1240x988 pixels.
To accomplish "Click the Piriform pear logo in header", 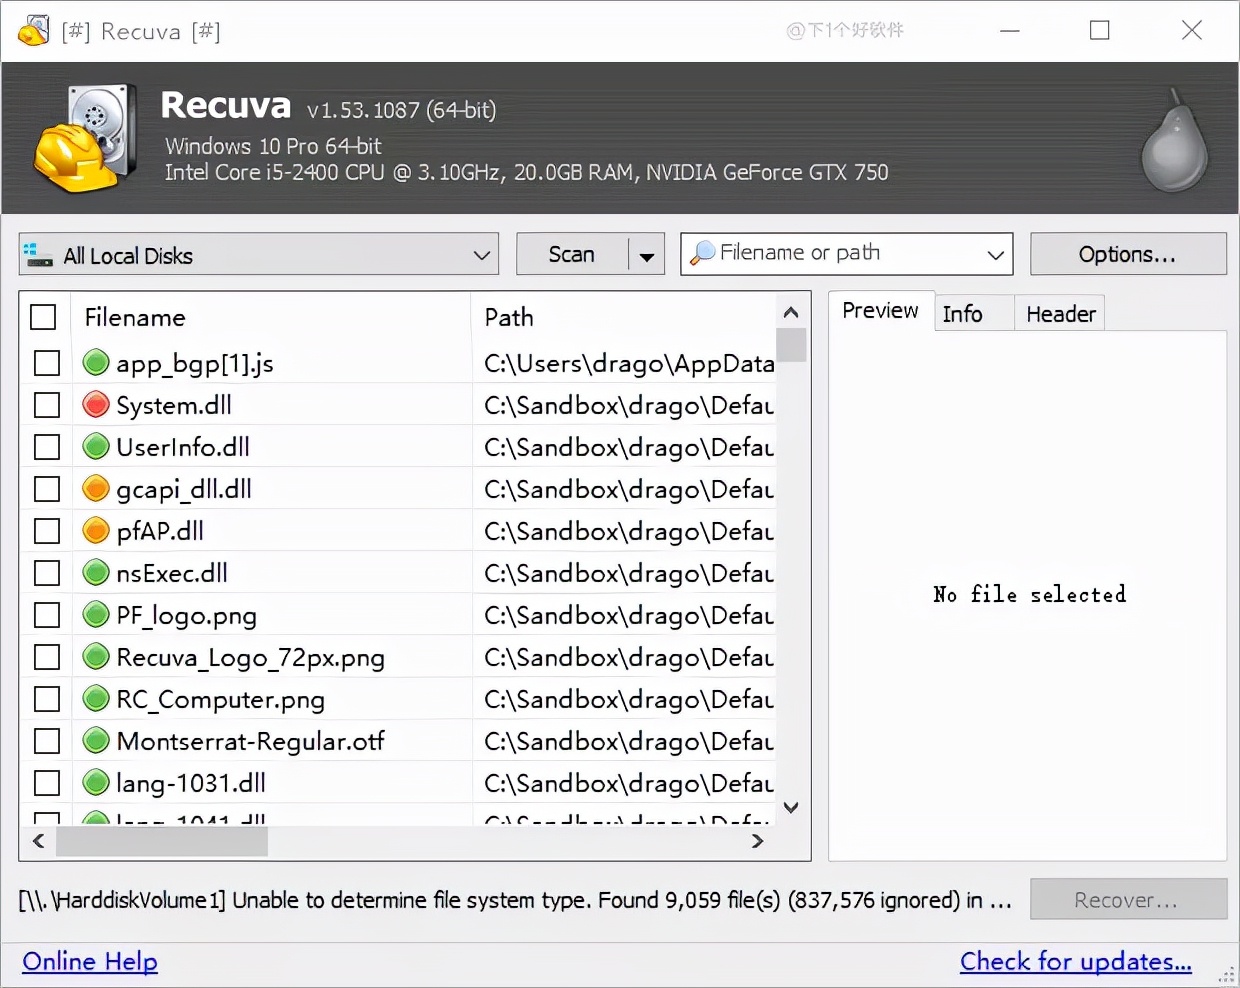I will (x=1174, y=141).
